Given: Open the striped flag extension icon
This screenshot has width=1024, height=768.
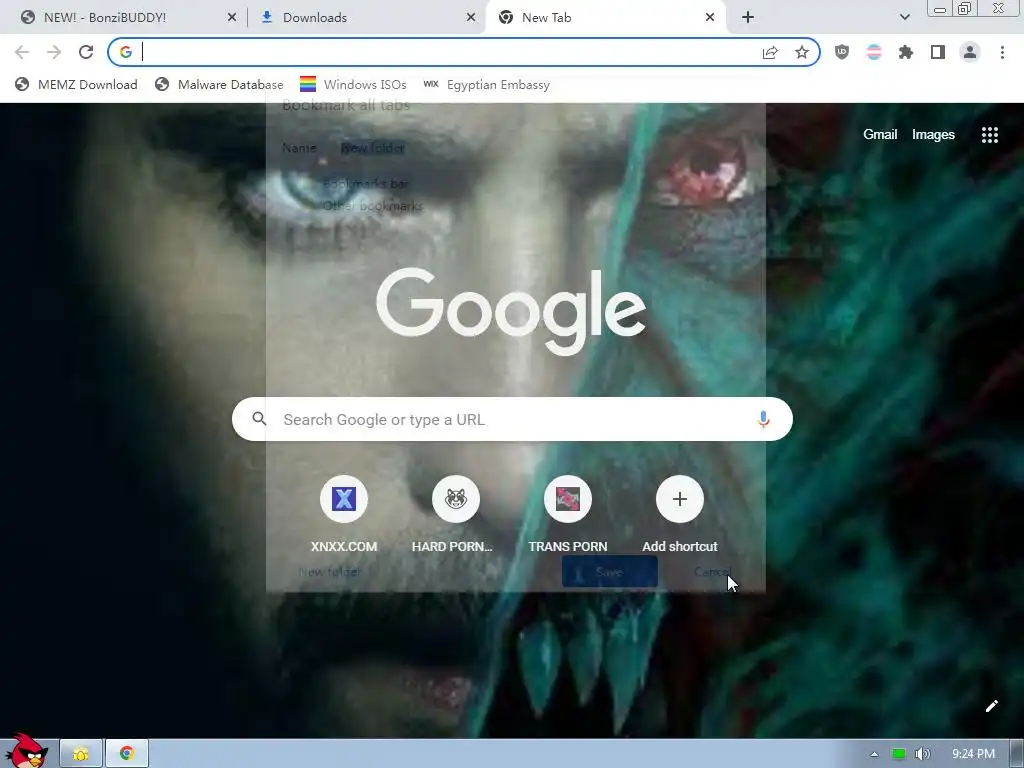Looking at the screenshot, I should point(874,52).
